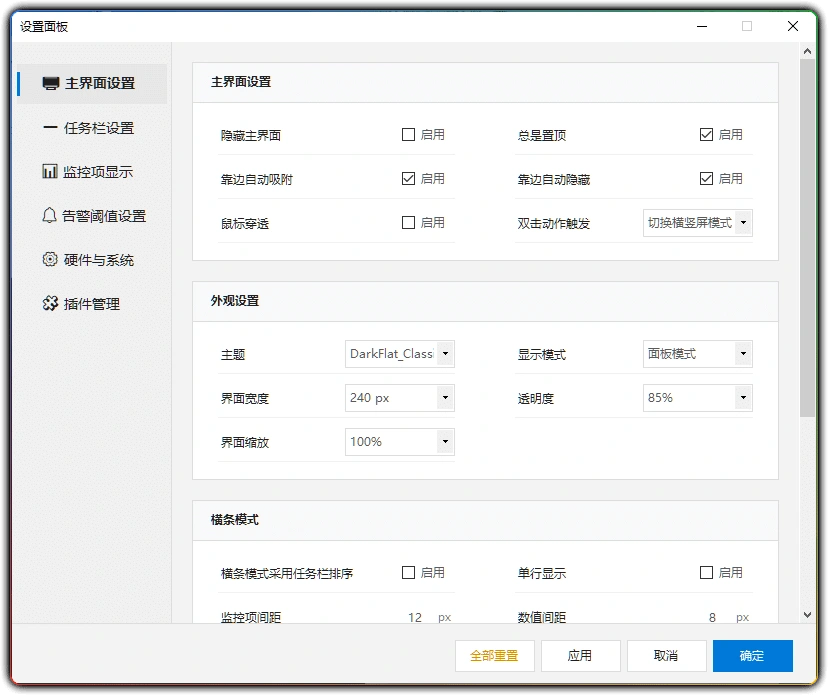828x695 pixels.
Task: Open 显示模式 dropdown
Action: (698, 354)
